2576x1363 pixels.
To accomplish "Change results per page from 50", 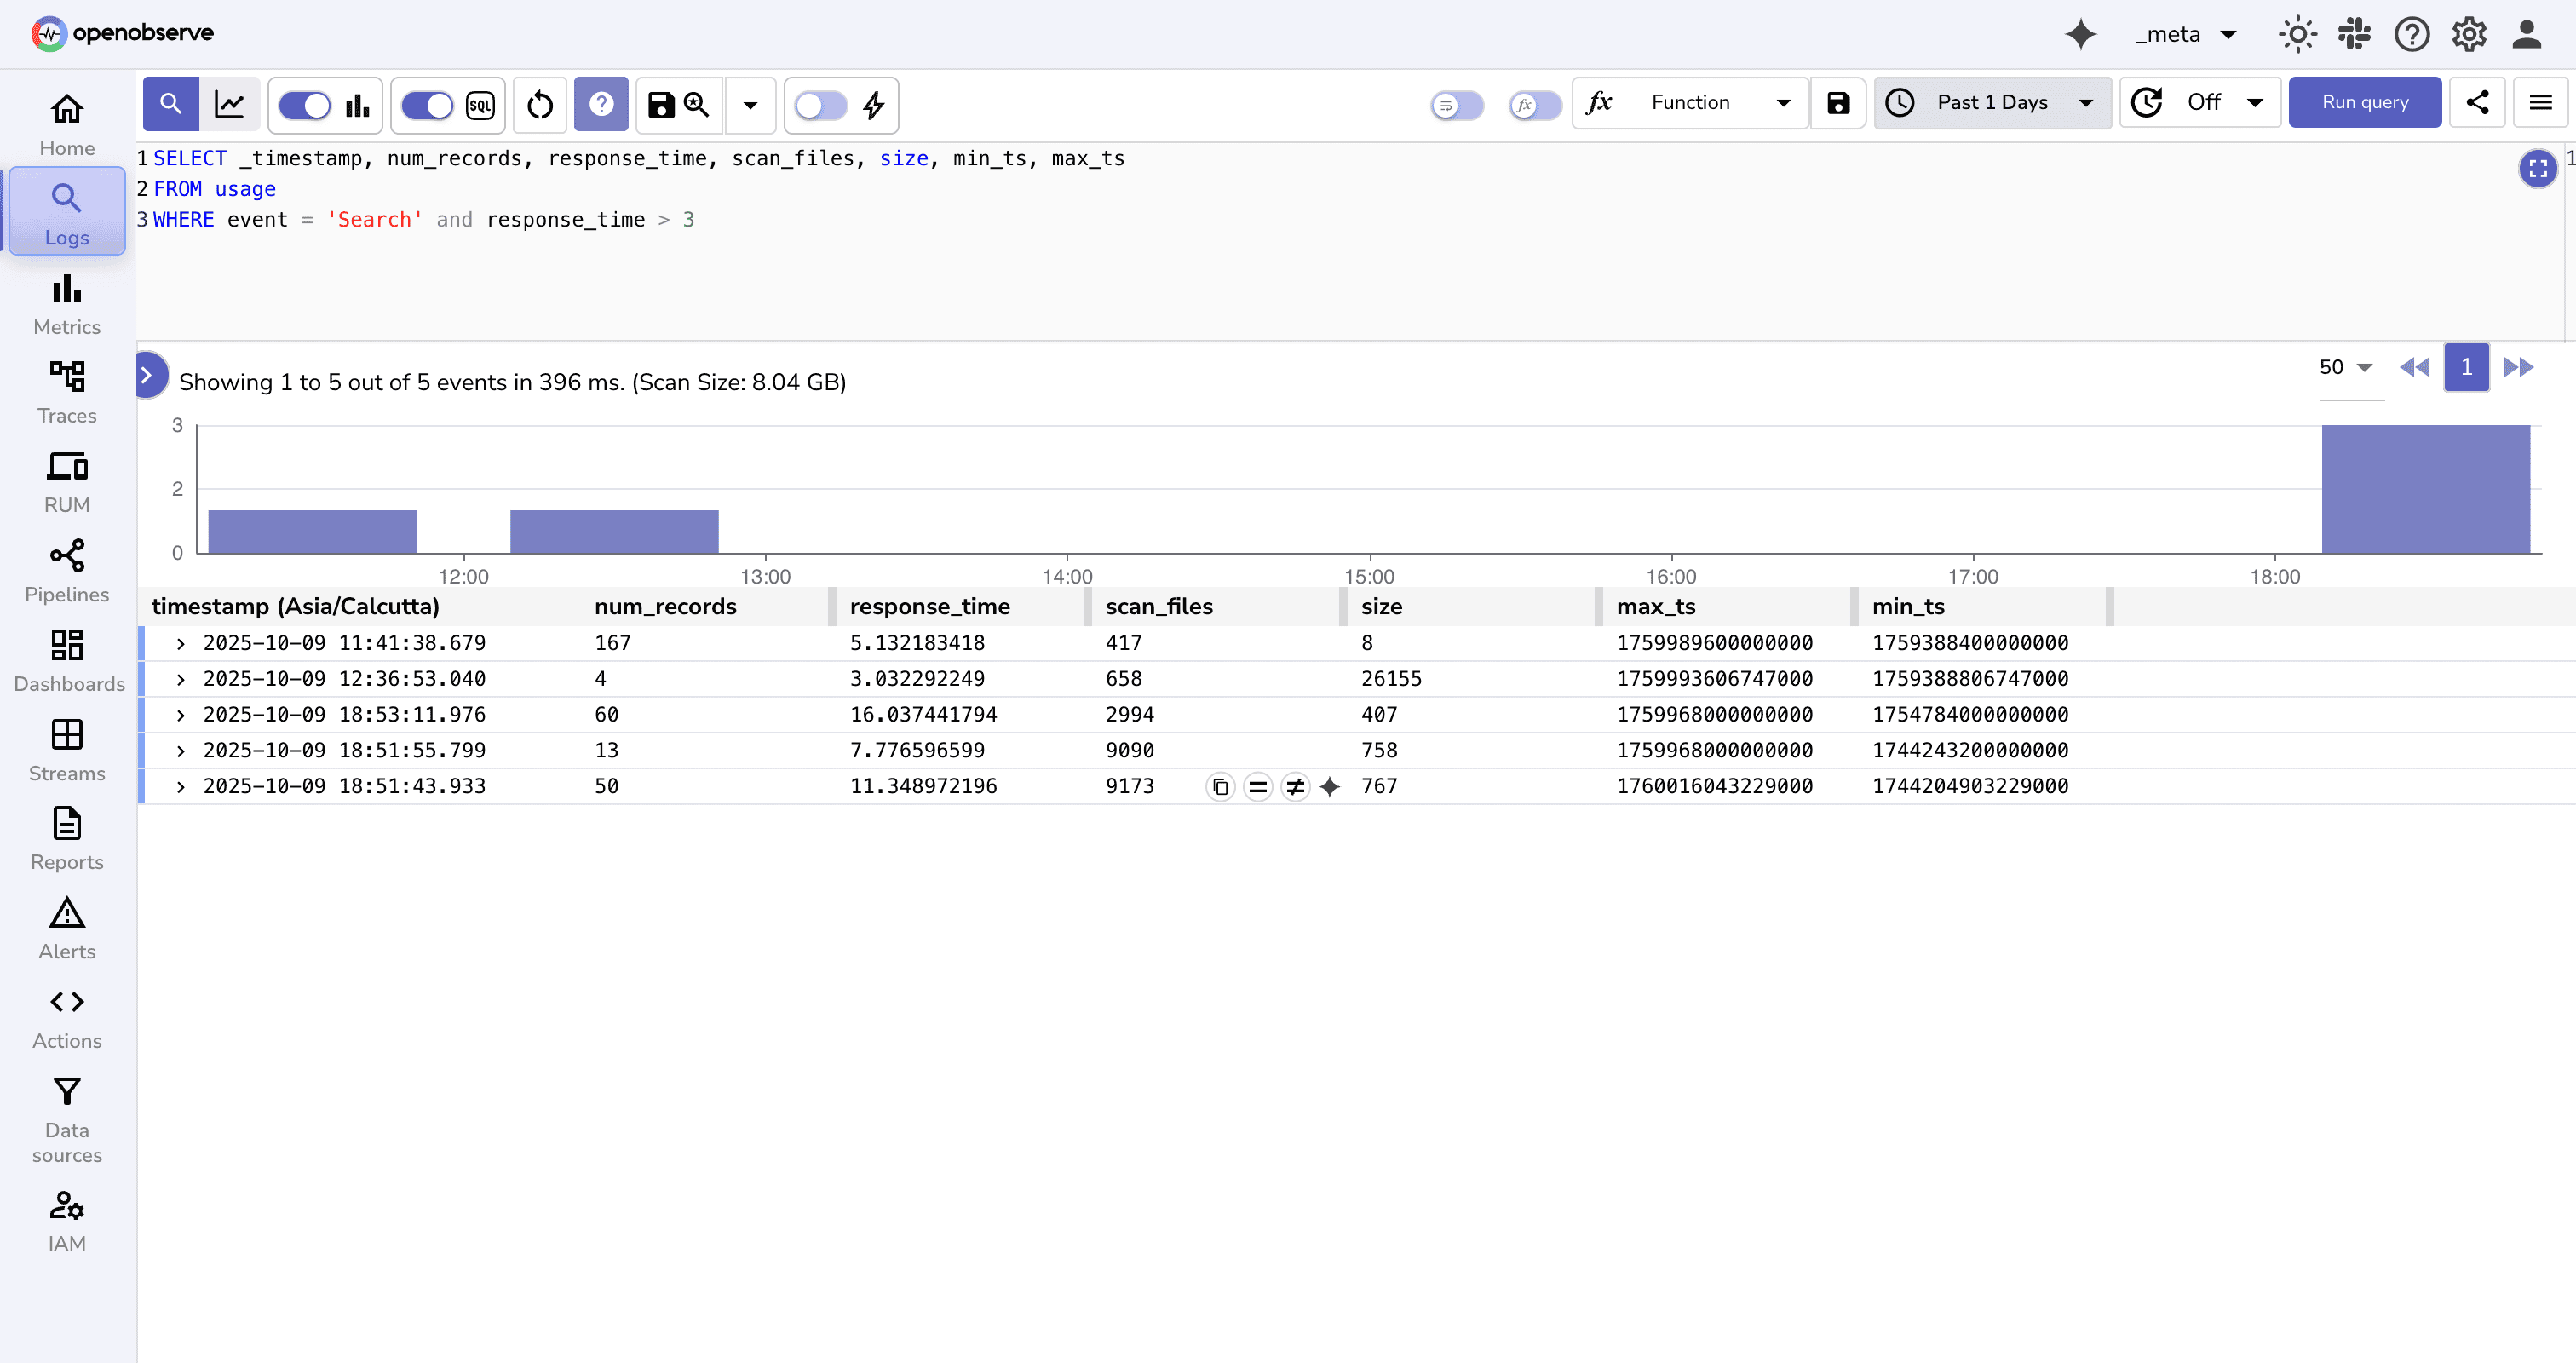I will (2345, 367).
